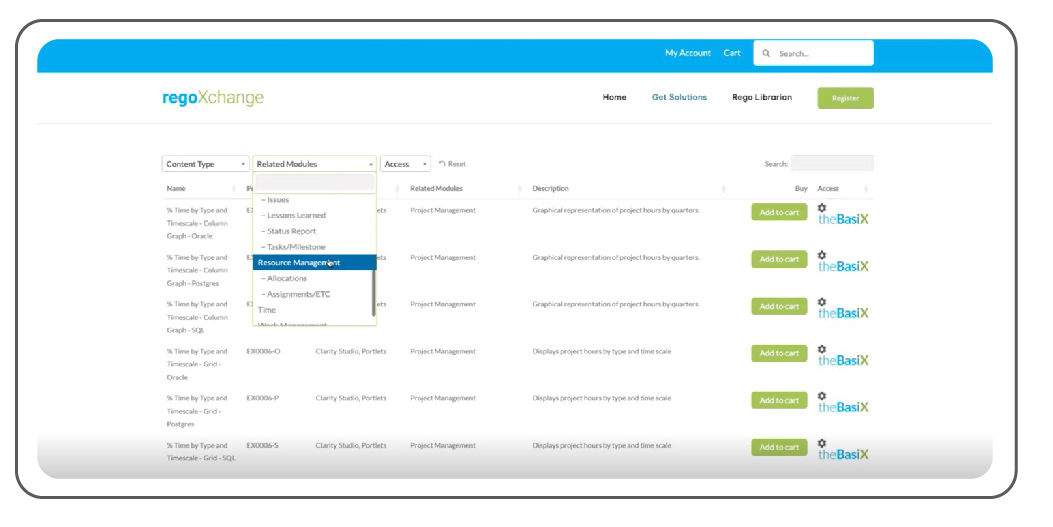Click the EX0006-S product ID cell

click(x=263, y=445)
